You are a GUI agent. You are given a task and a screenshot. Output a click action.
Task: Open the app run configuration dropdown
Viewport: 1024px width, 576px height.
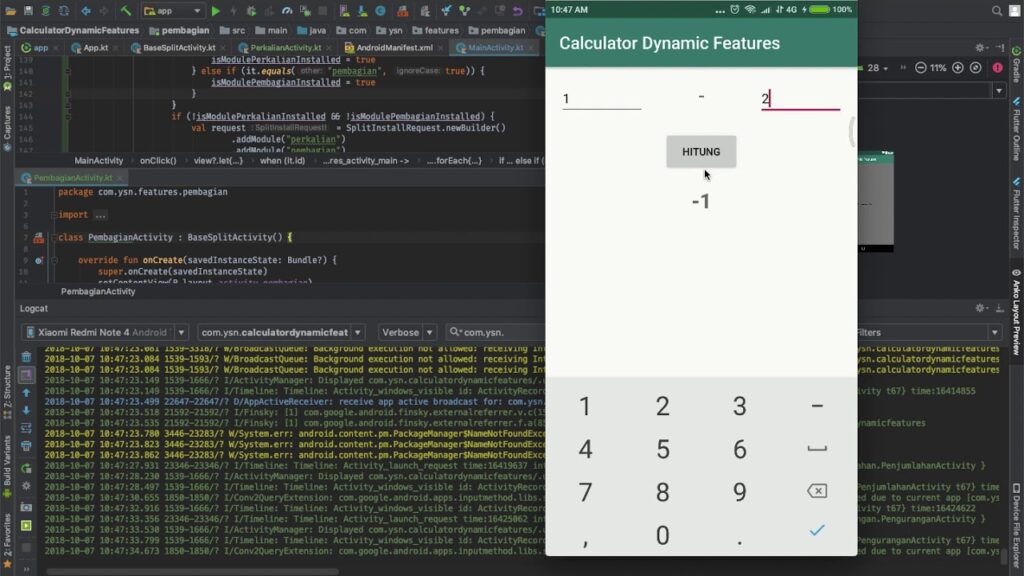[x=172, y=10]
